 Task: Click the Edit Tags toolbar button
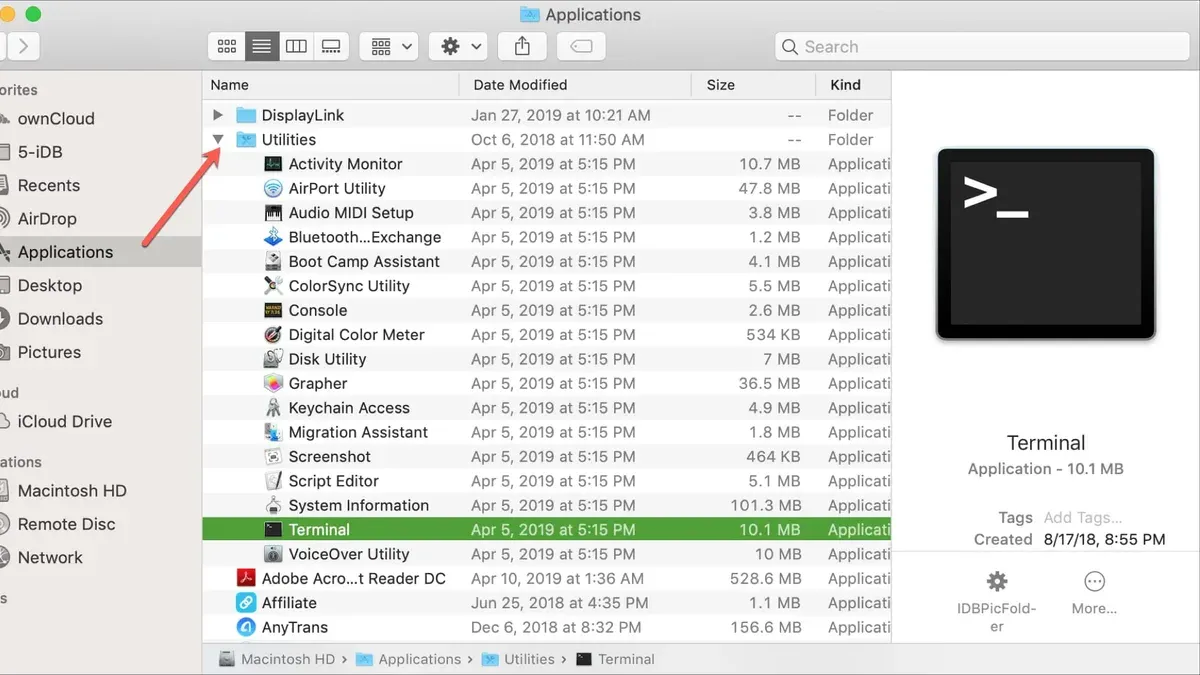(x=580, y=46)
